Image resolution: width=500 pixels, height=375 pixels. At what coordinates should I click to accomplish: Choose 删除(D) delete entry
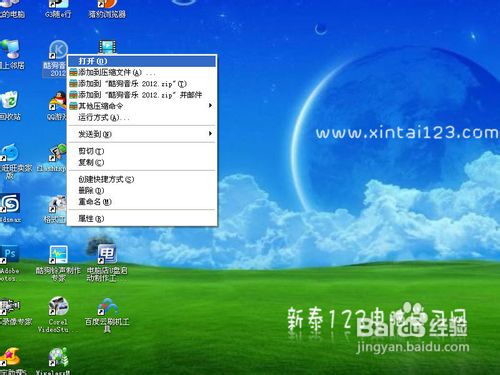pyautogui.click(x=142, y=191)
